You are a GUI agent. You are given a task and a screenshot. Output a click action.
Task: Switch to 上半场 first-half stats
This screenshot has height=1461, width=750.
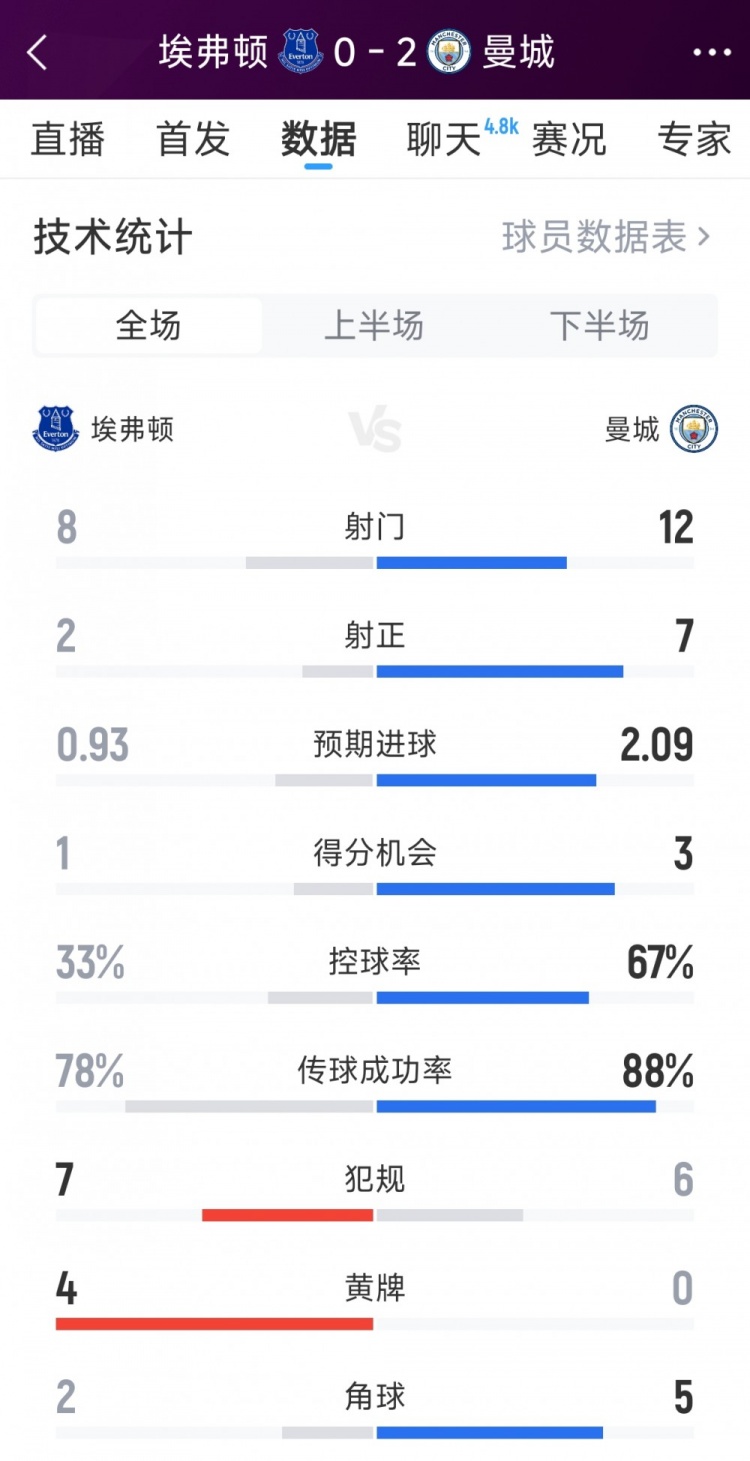374,326
